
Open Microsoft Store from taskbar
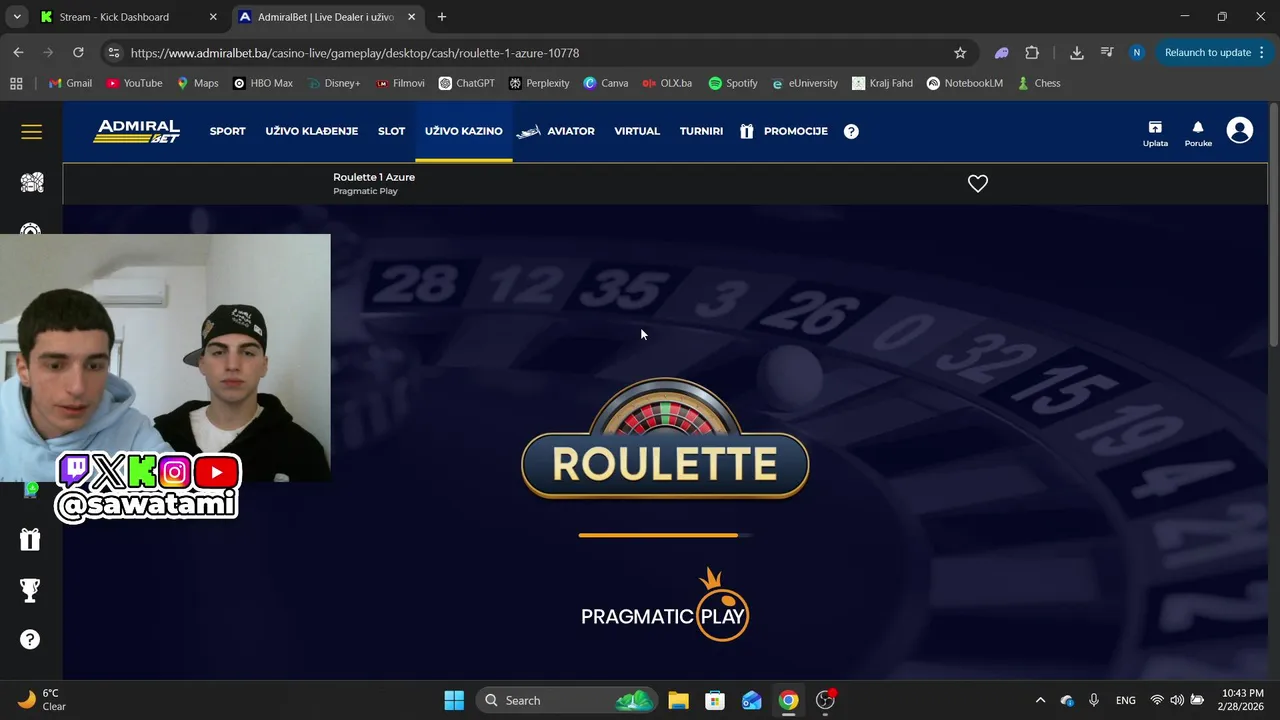click(x=715, y=700)
